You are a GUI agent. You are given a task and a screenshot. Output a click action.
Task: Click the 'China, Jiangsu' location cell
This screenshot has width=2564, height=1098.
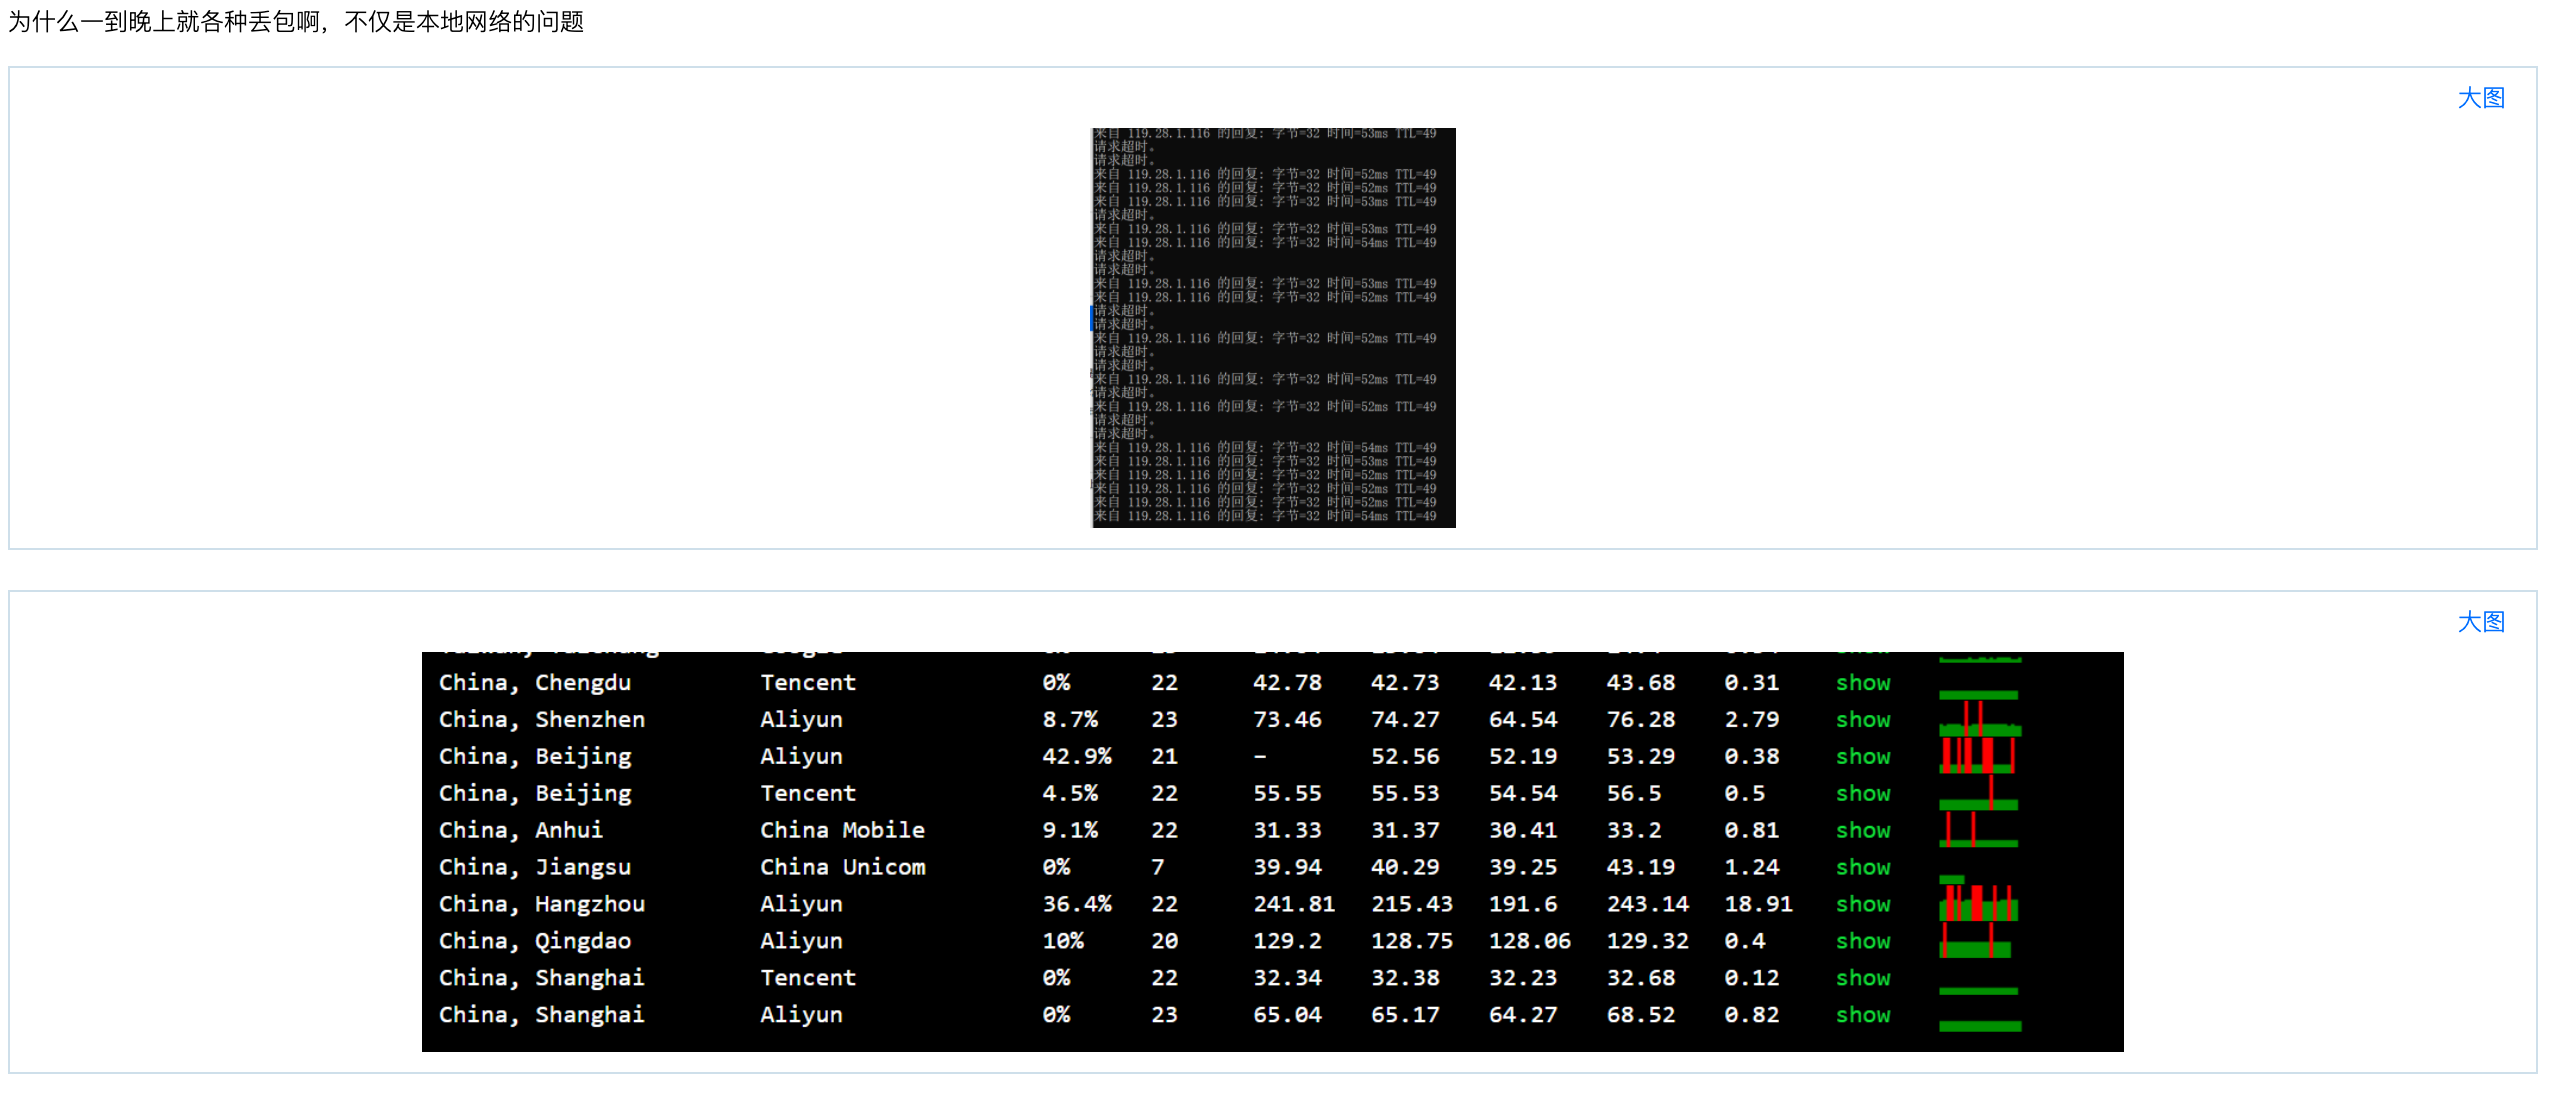point(535,868)
